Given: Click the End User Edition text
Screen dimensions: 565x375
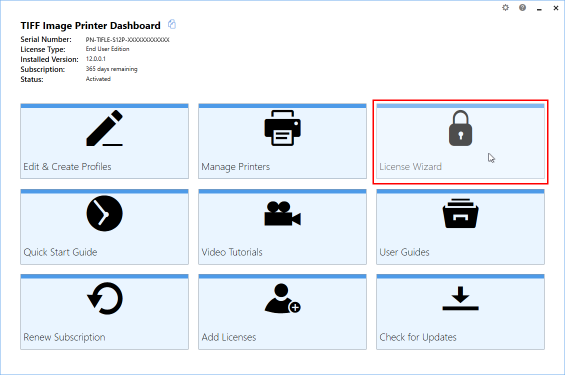Looking at the screenshot, I should pyautogui.click(x=107, y=49).
